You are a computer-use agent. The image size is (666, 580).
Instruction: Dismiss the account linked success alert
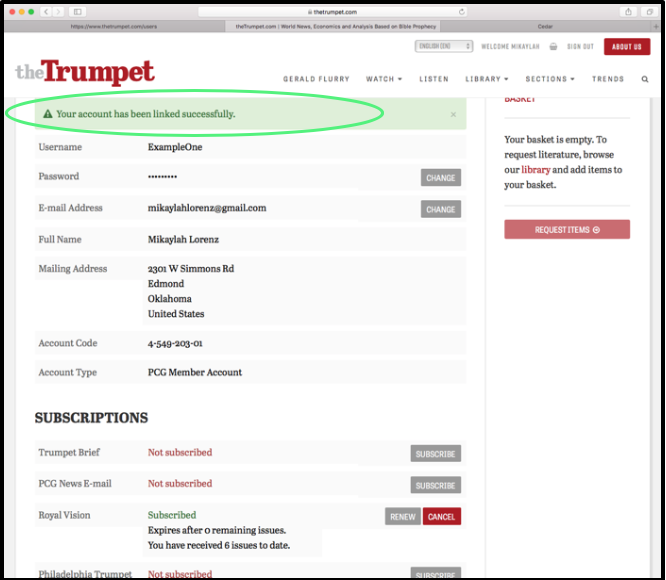coord(453,114)
